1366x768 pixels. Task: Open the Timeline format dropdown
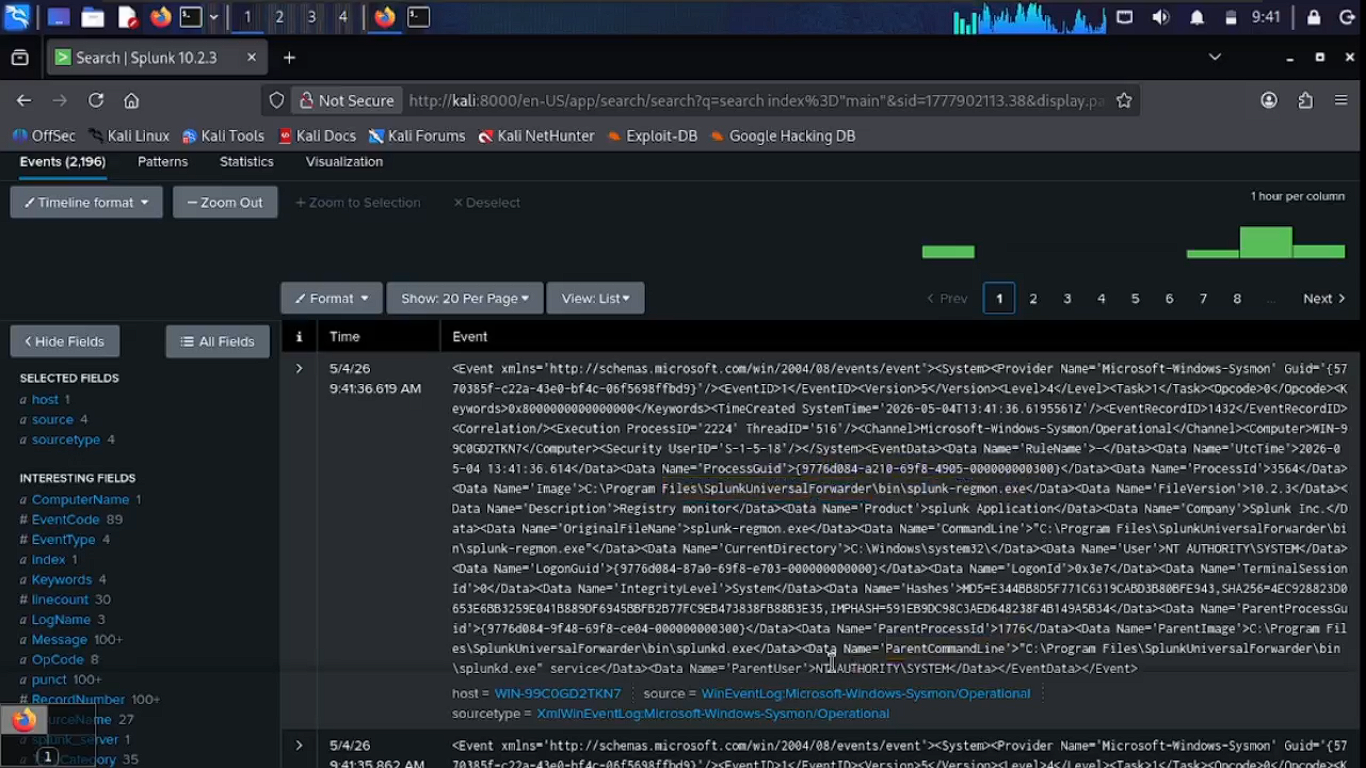(87, 202)
